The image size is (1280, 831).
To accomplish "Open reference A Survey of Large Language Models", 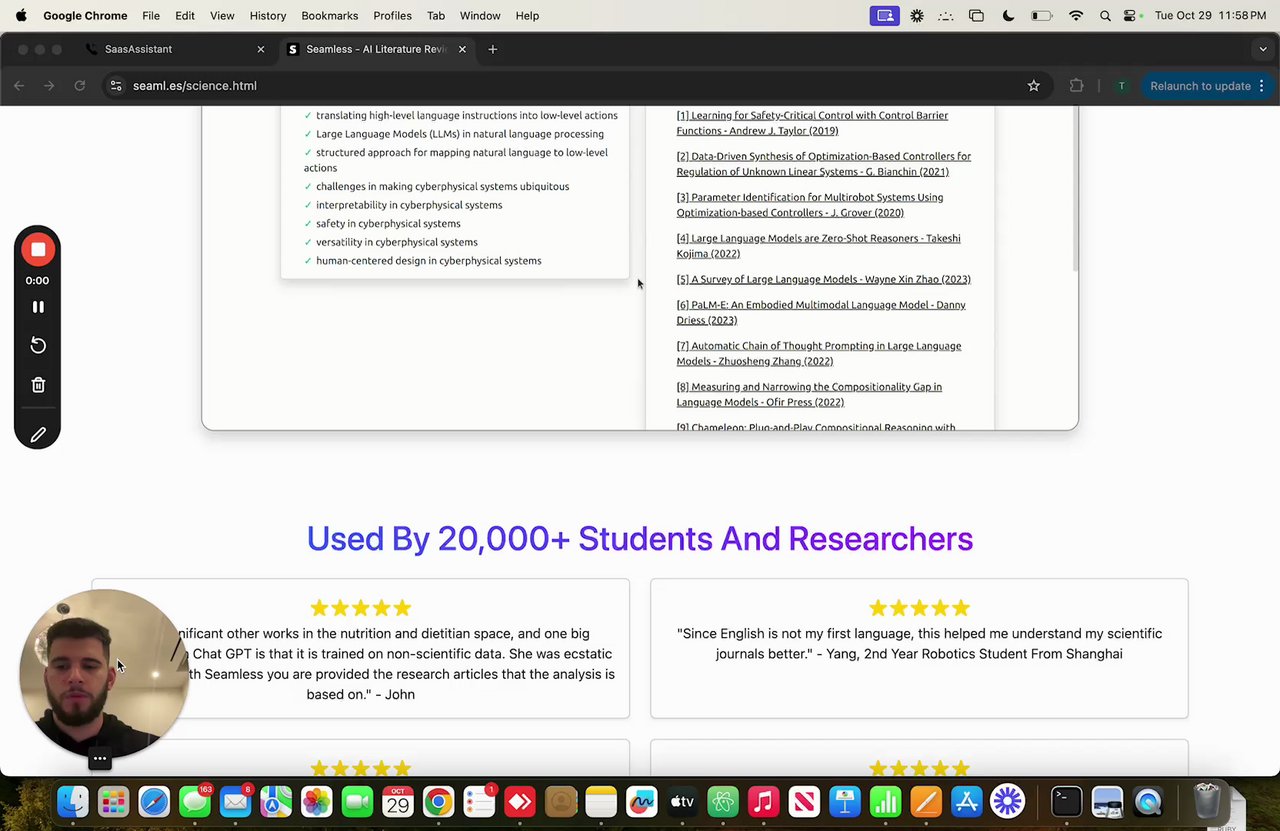I will [823, 279].
